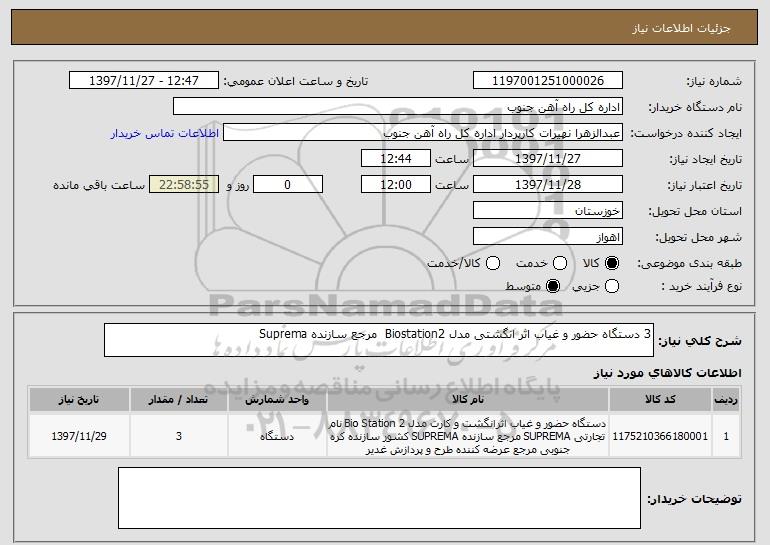Click the تاریخ نیاز column header

click(79, 400)
